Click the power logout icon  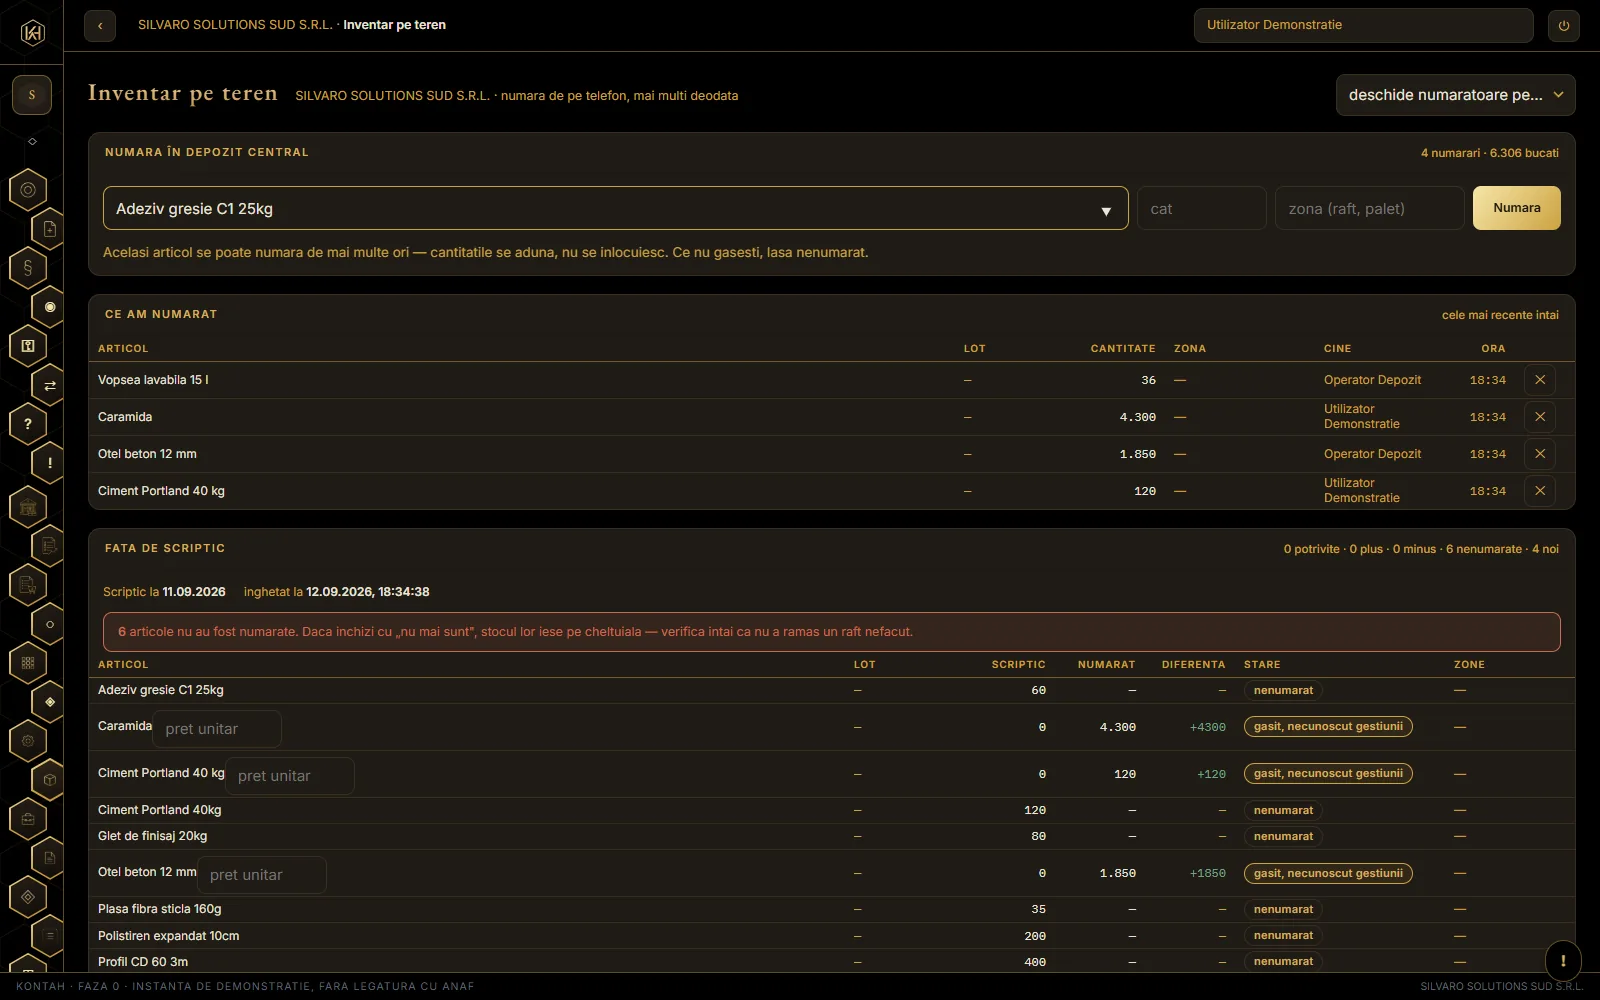[1564, 26]
